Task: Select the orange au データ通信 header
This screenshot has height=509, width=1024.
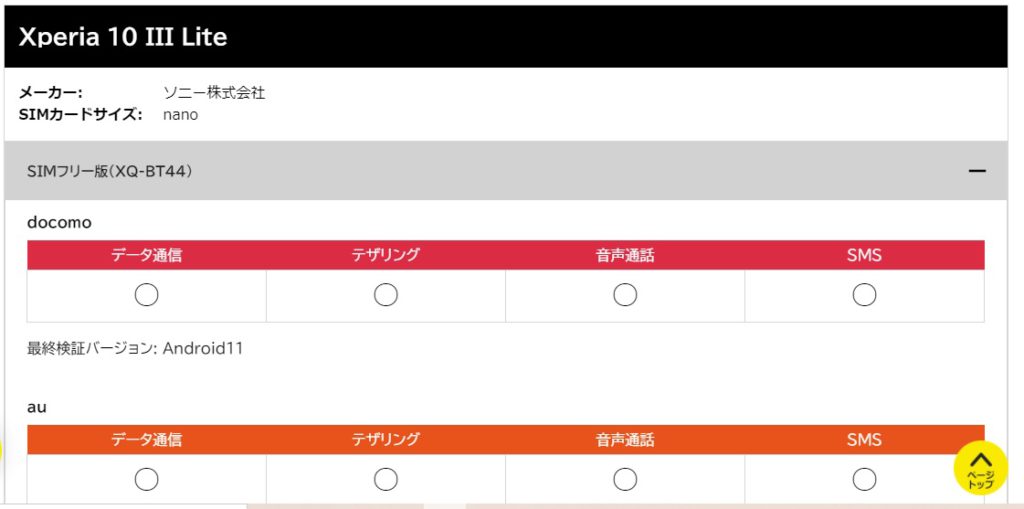Action: click(x=146, y=440)
